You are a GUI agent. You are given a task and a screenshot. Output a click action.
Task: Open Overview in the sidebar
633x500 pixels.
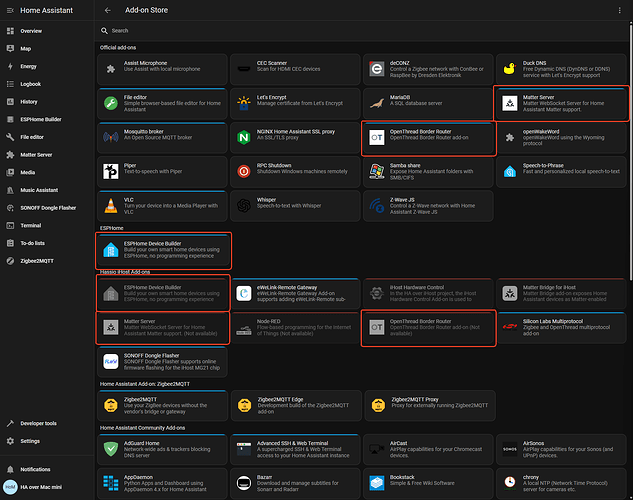tap(47, 31)
